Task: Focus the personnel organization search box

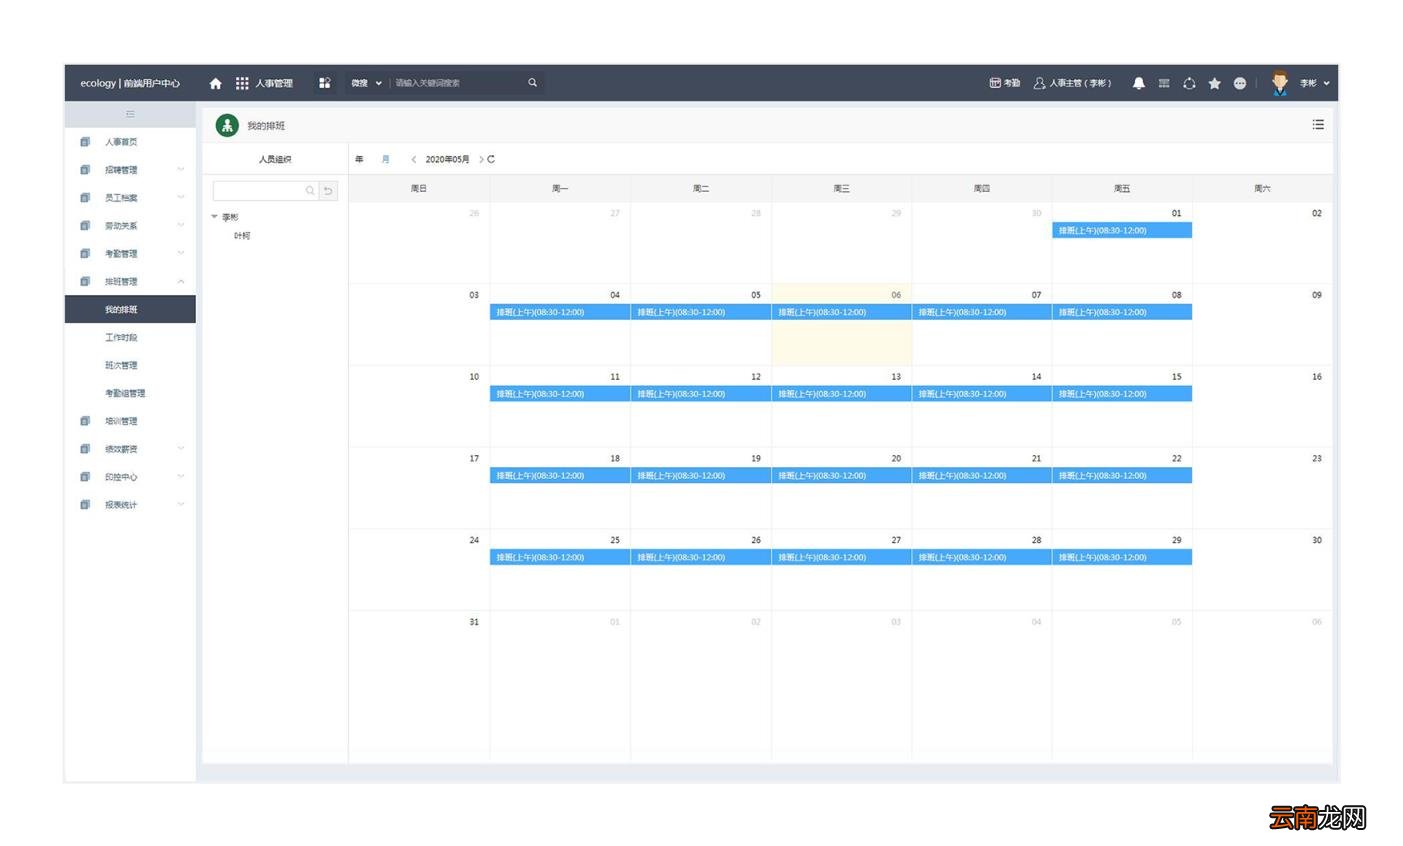Action: (x=259, y=190)
